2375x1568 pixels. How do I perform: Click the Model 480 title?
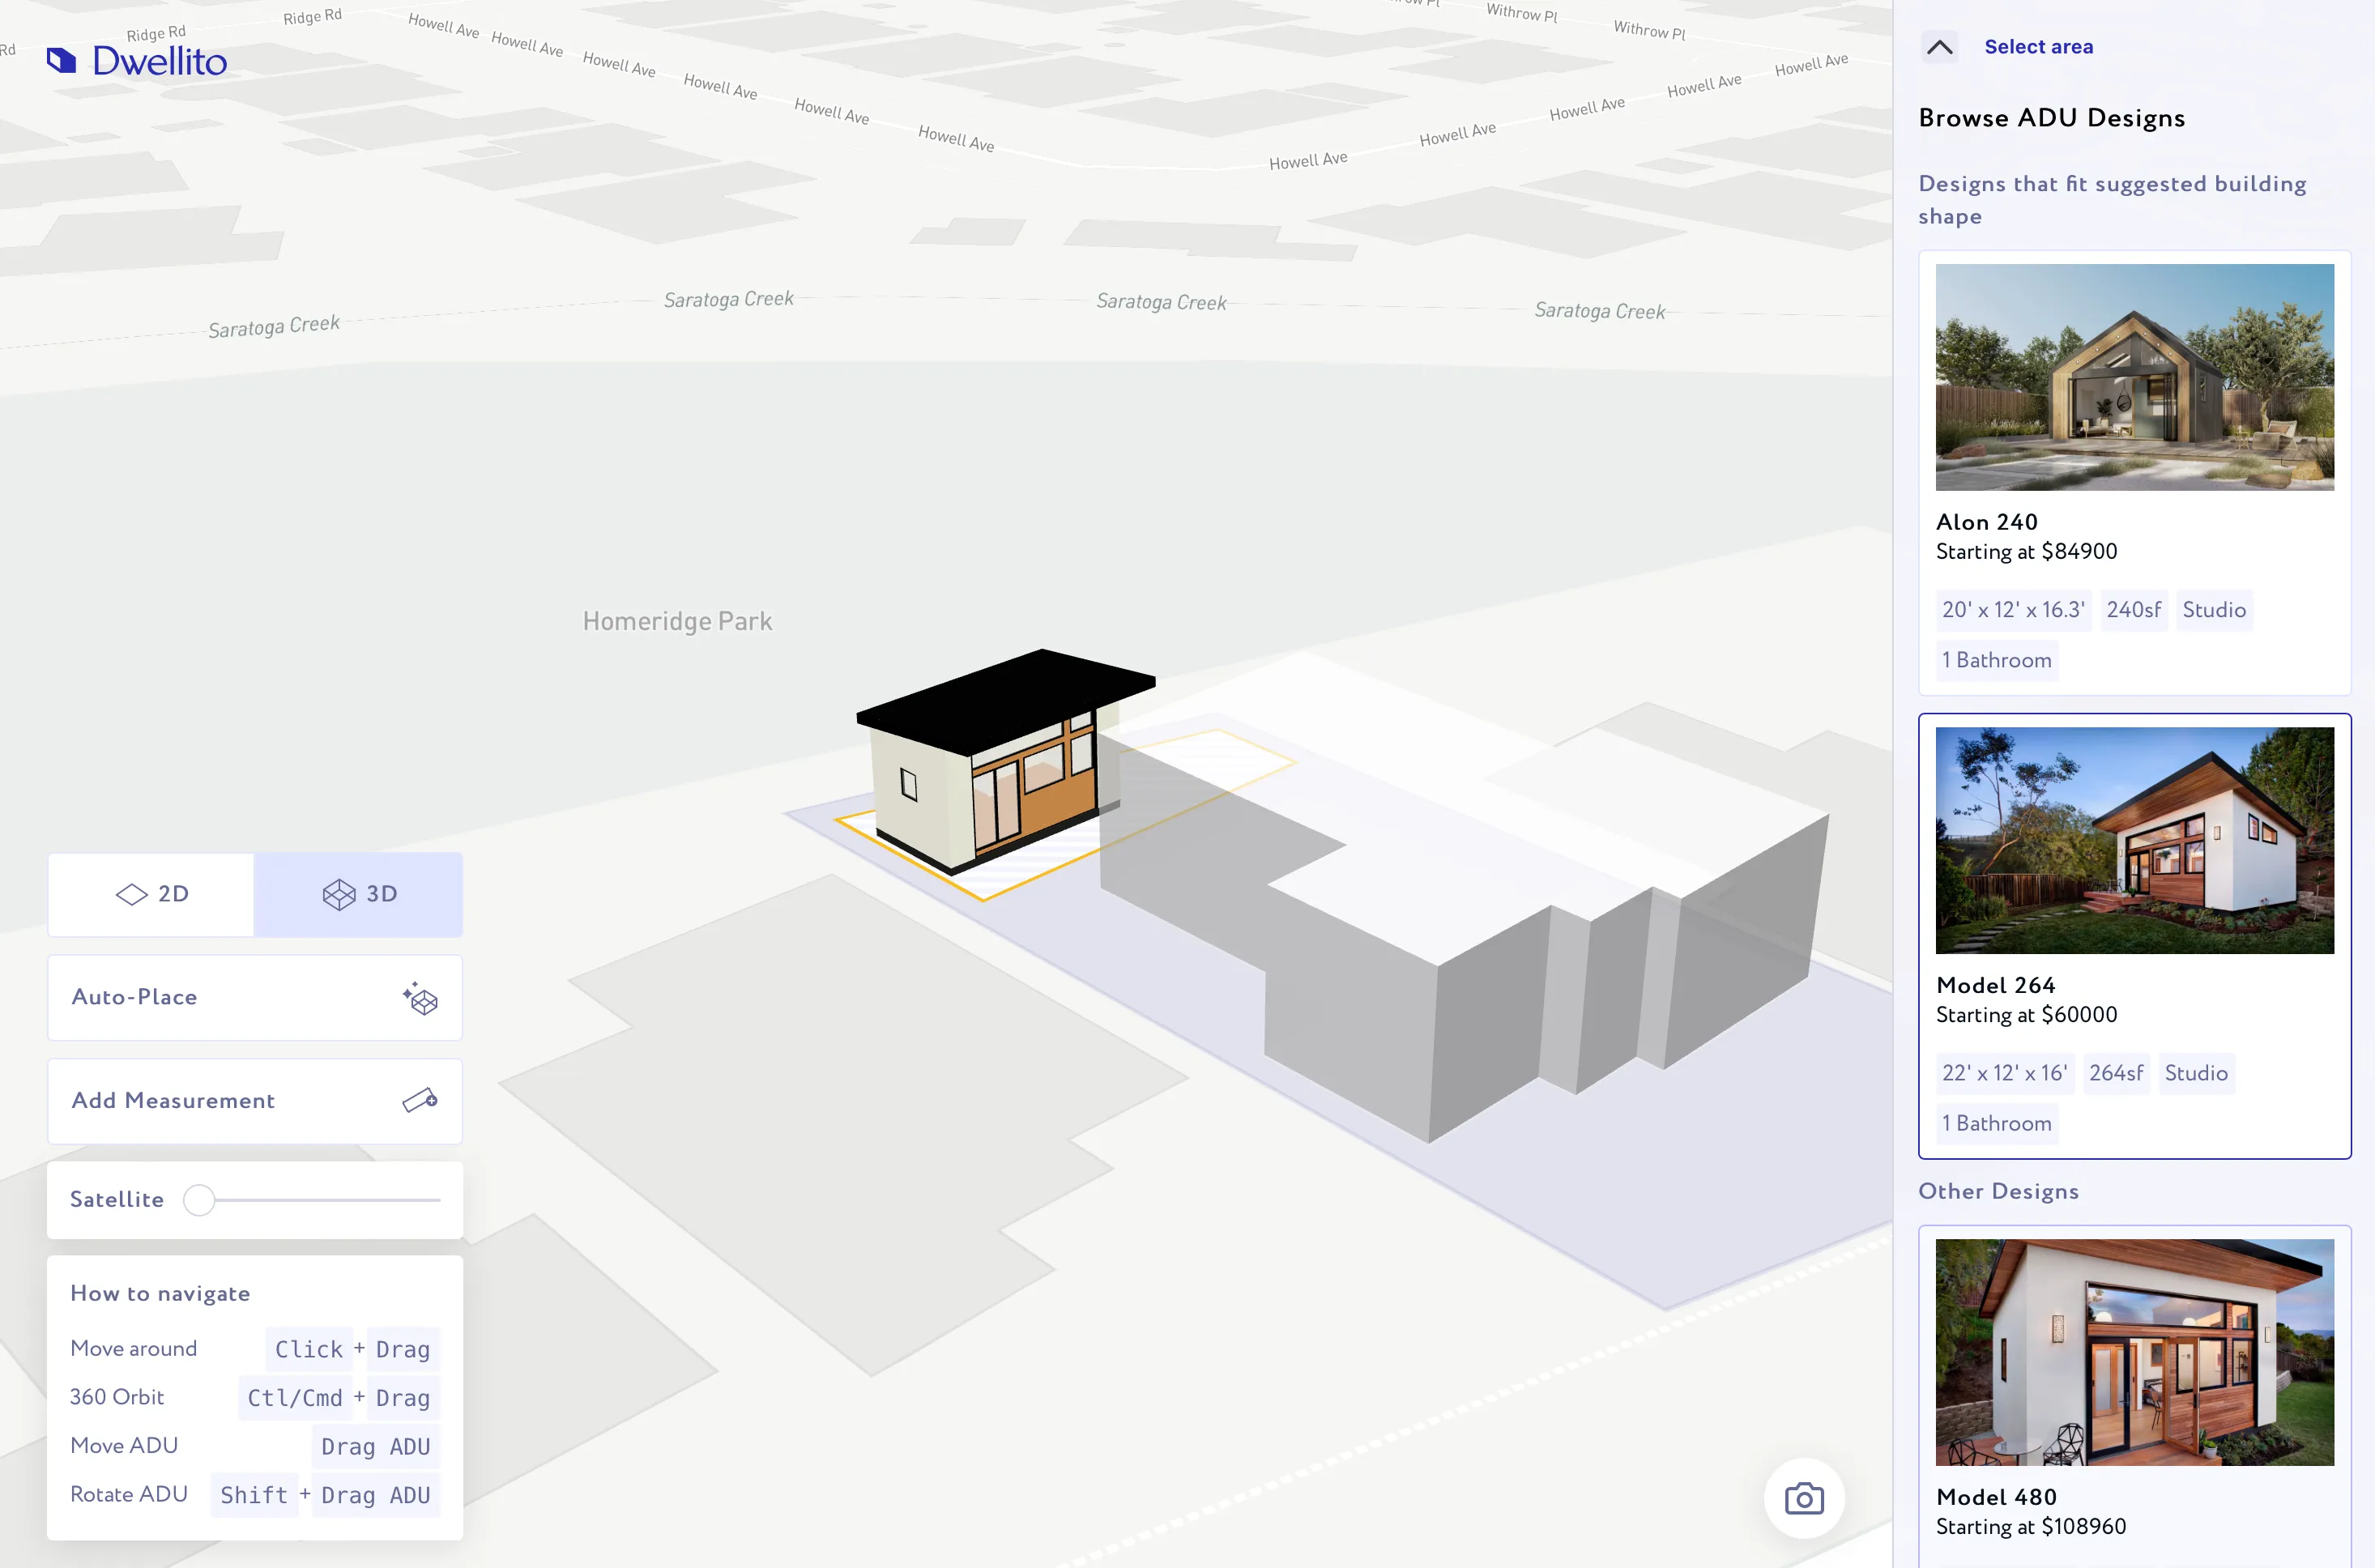pos(1996,1497)
